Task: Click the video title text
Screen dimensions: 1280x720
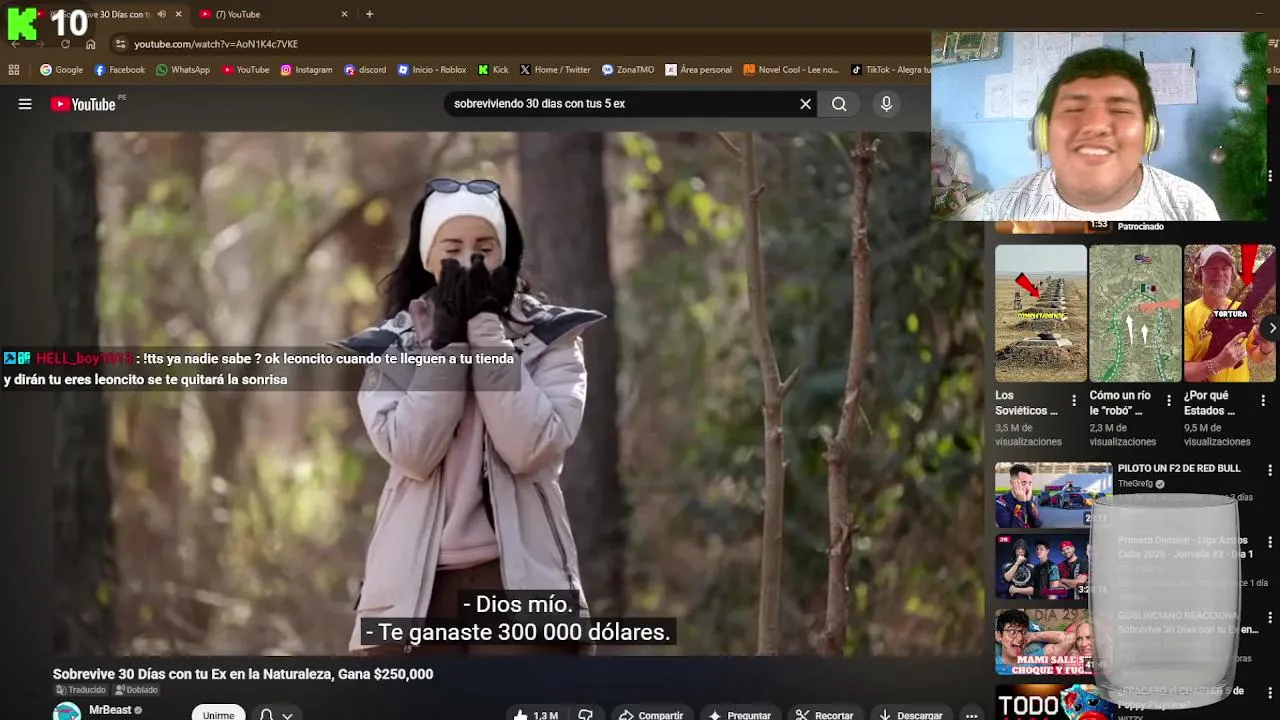Action: point(243,674)
